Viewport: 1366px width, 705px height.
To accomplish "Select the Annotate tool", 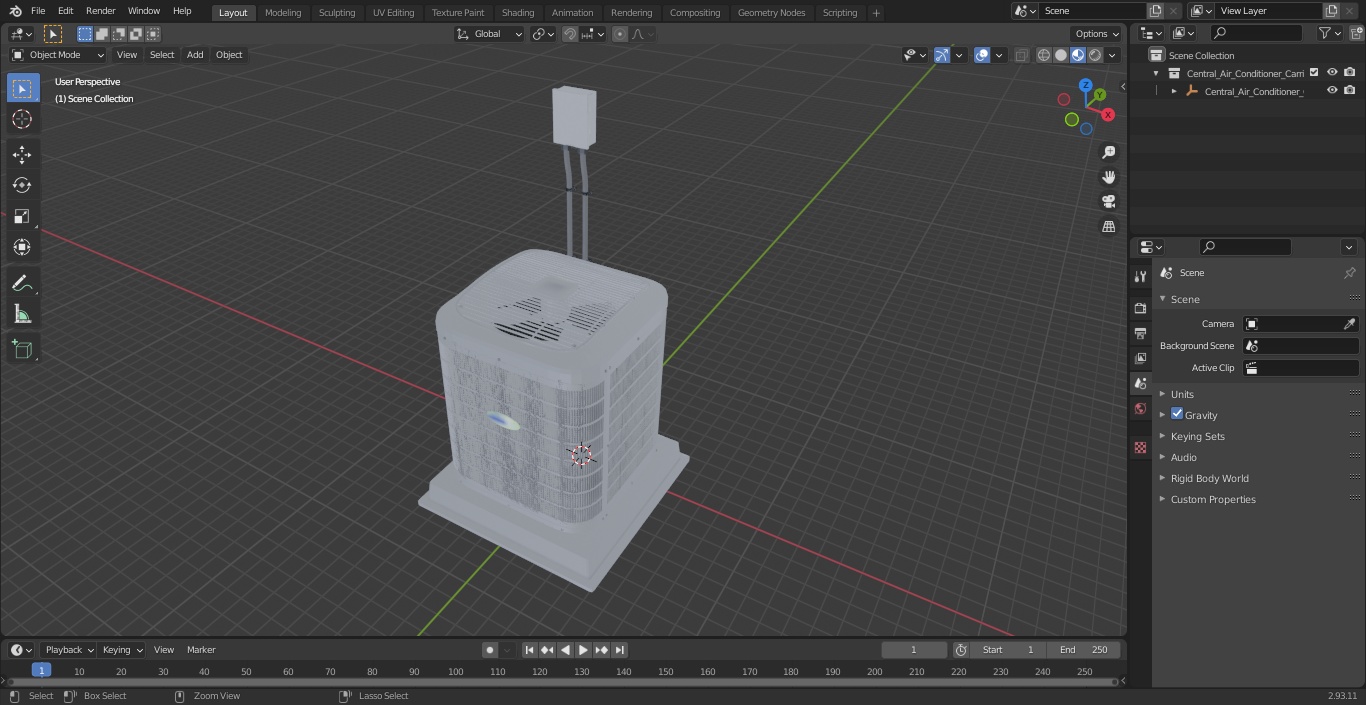I will click(x=22, y=284).
